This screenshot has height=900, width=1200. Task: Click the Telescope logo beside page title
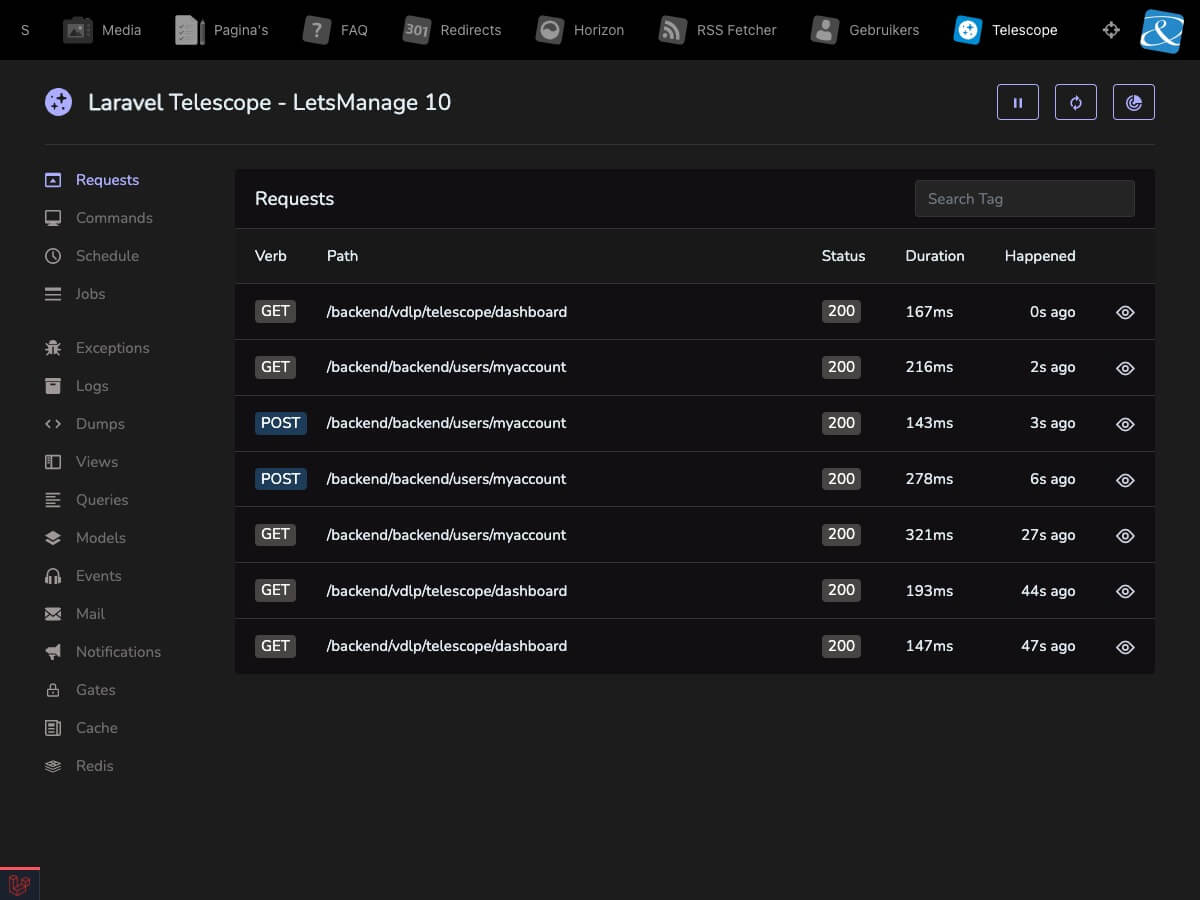point(59,102)
